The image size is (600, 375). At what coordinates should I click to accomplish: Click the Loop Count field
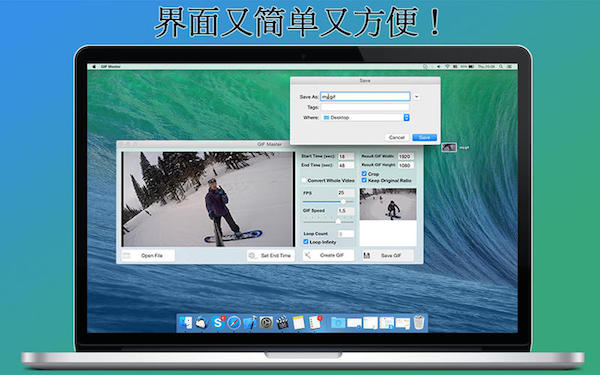[x=346, y=234]
